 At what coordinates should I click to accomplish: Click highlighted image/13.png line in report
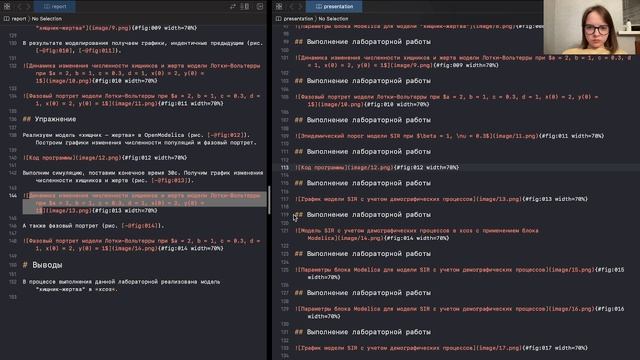coord(143,203)
